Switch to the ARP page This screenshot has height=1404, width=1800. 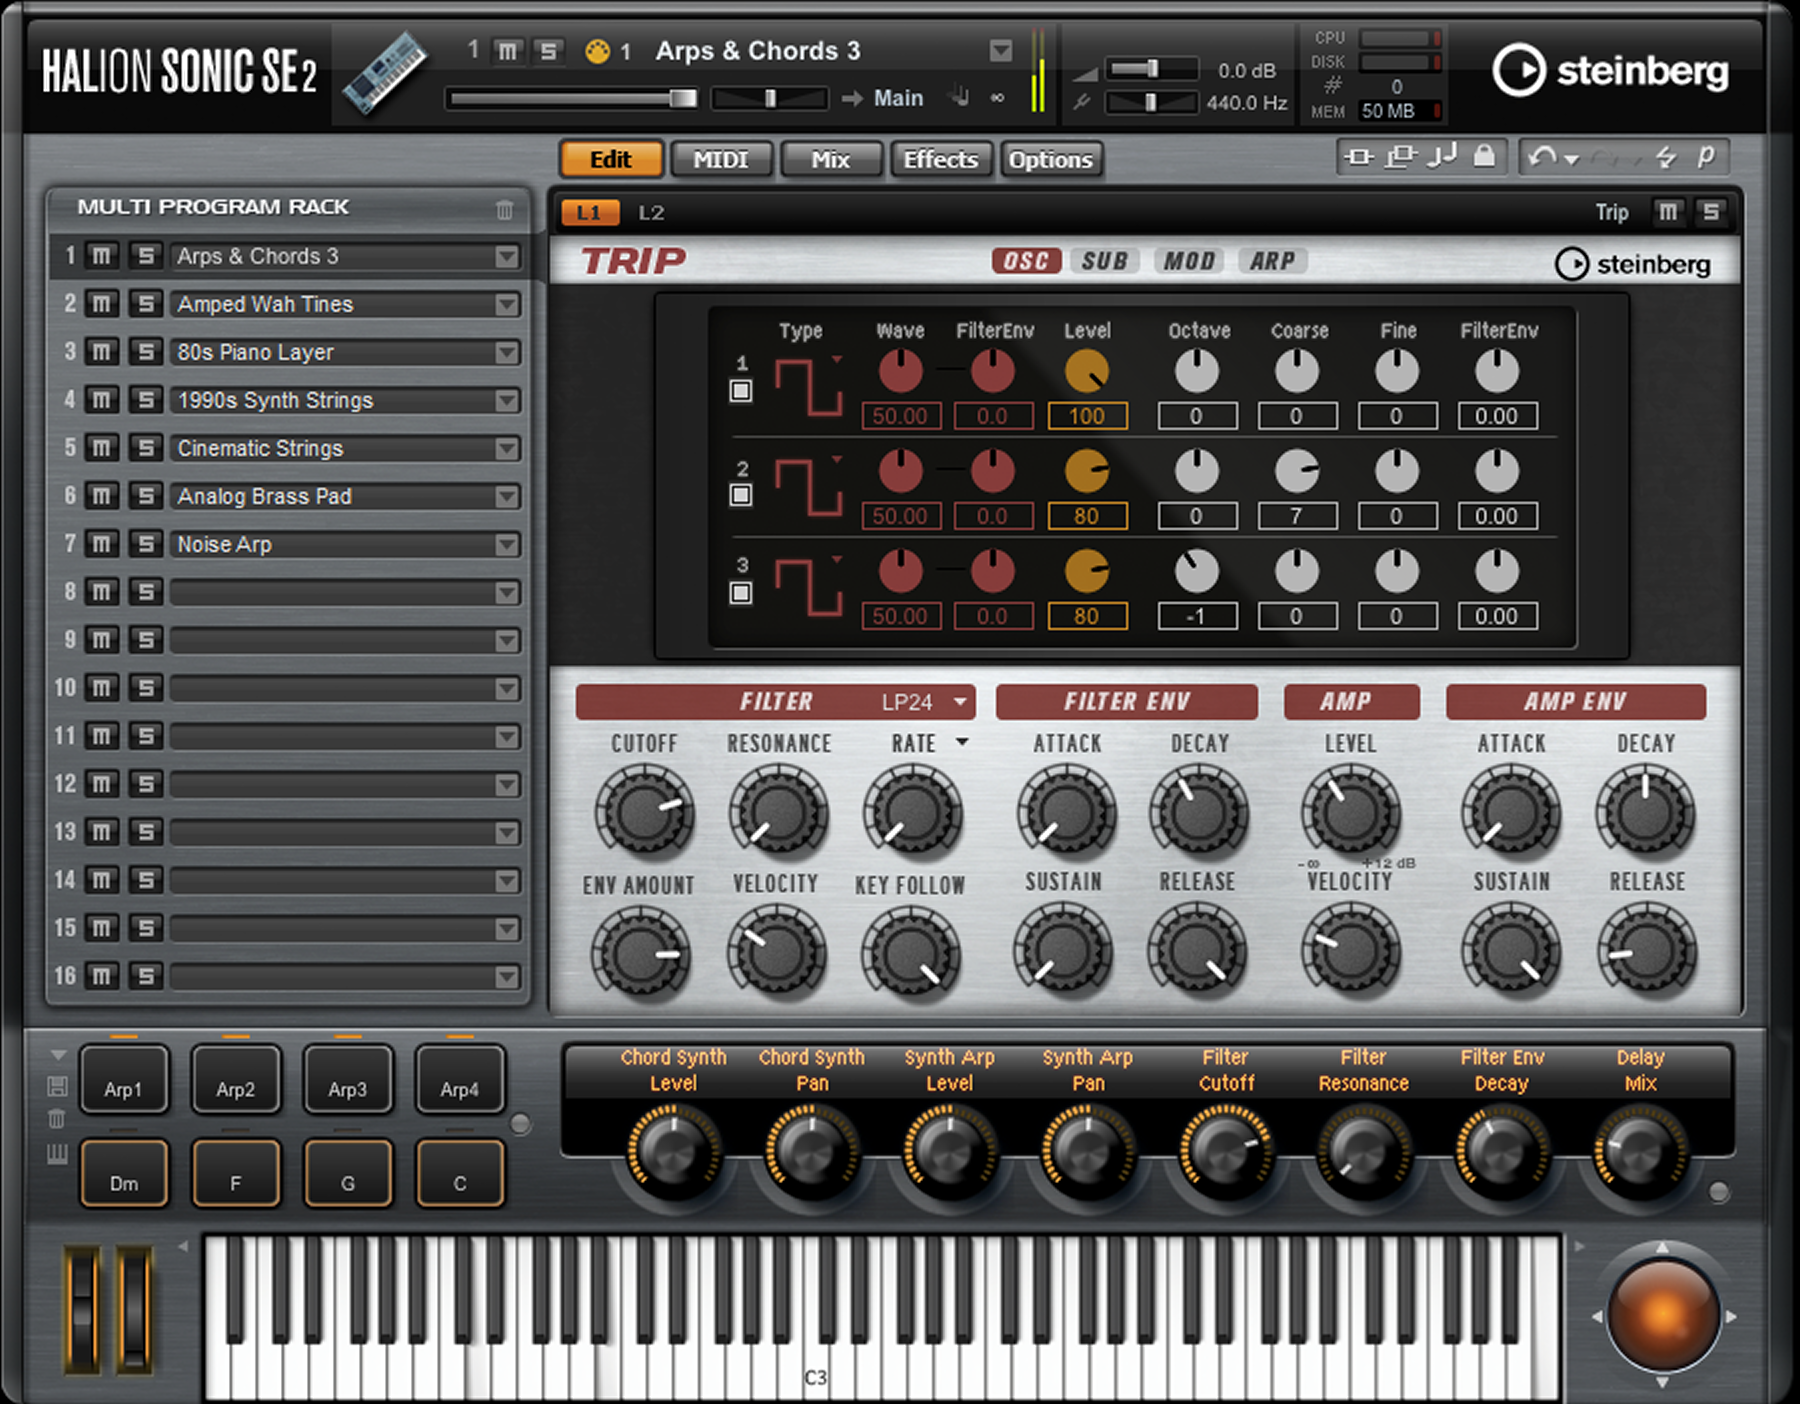point(1272,261)
